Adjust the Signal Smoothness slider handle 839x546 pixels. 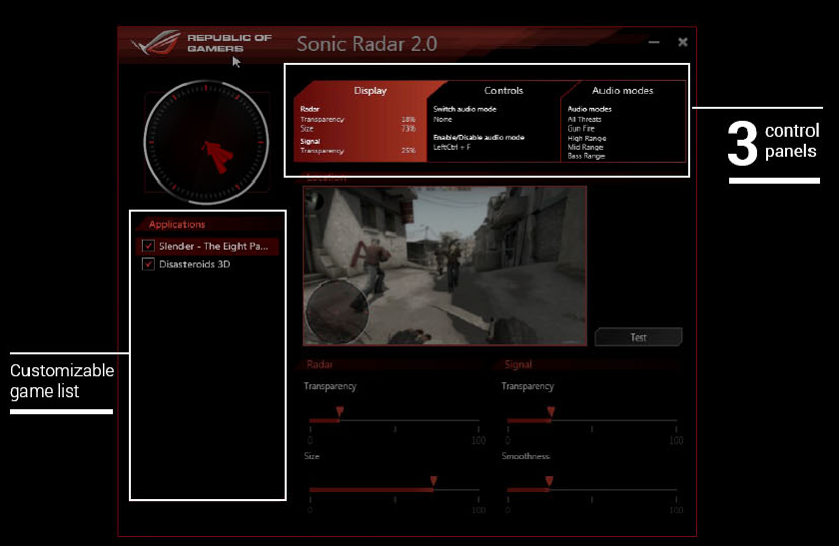coord(549,481)
